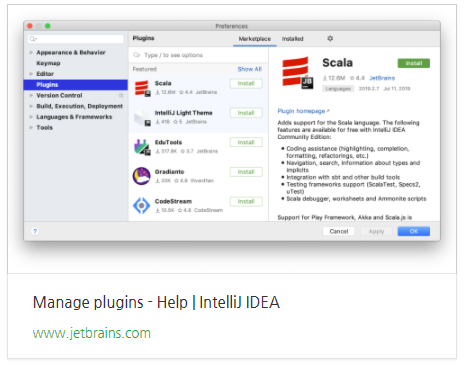Click the plugin search magnifier icon
The width and height of the screenshot is (465, 366).
pos(137,55)
